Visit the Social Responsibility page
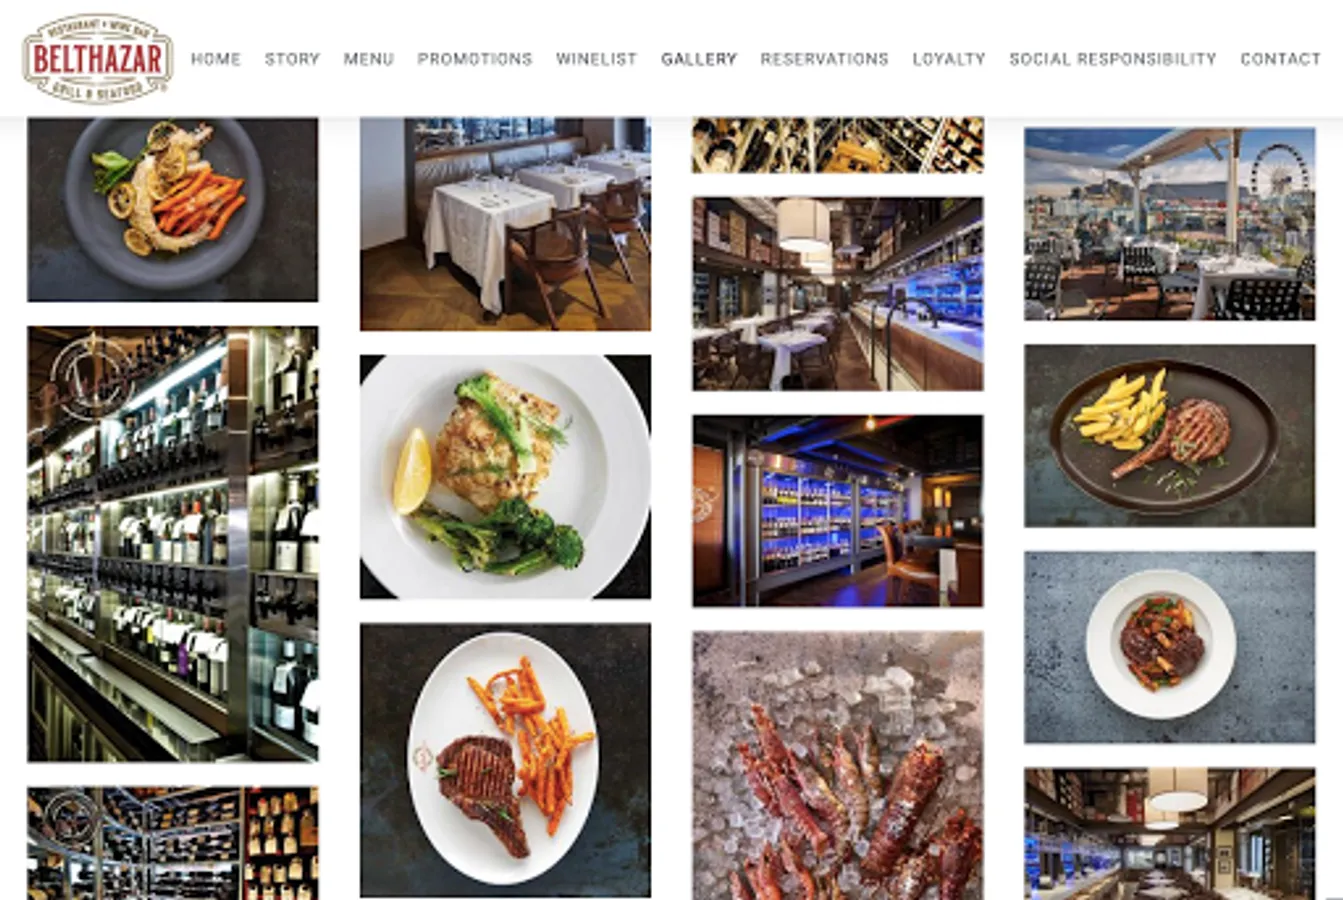Viewport: 1343px width, 900px height. tap(1113, 59)
